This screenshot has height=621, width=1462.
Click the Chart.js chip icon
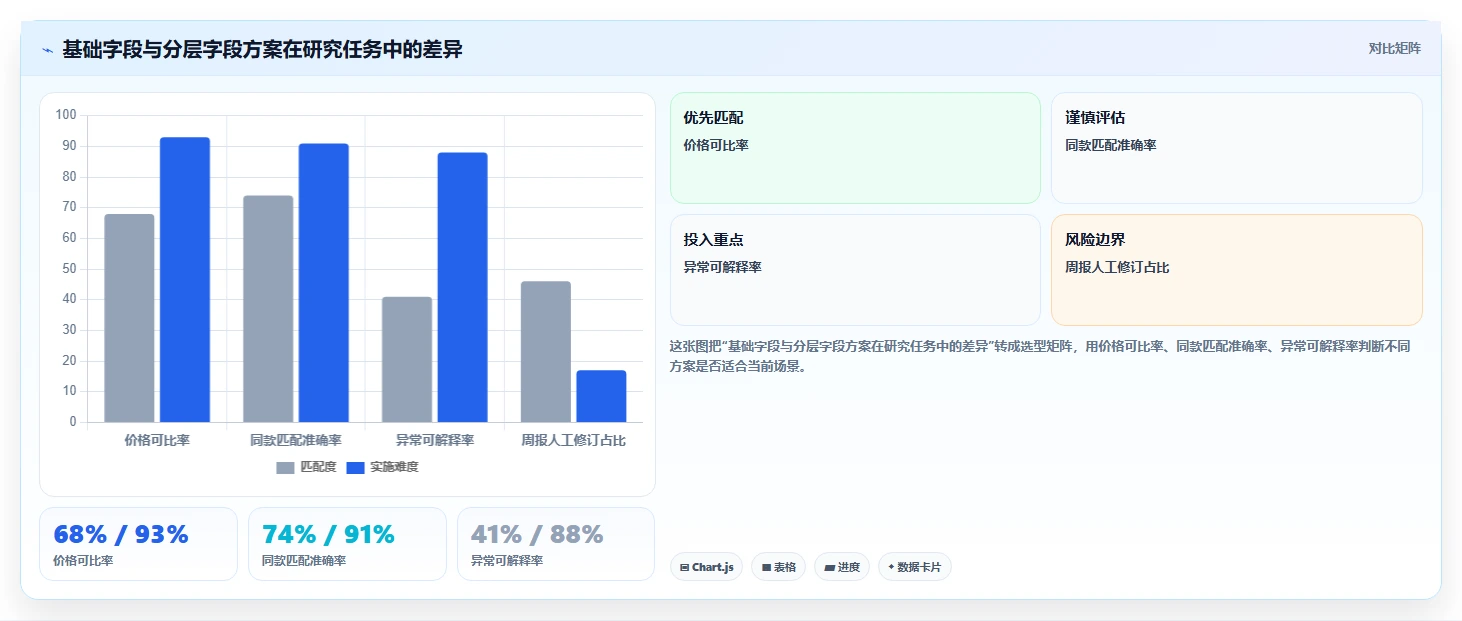pos(684,567)
